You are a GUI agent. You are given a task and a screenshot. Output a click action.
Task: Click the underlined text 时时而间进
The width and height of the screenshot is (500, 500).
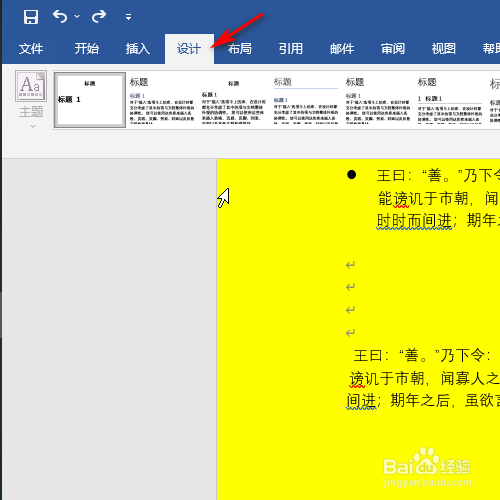click(414, 221)
